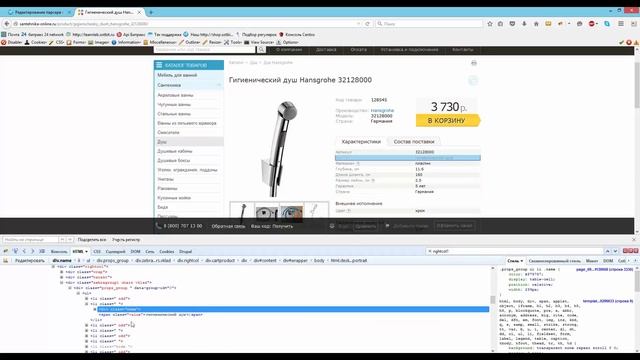Open Контакты in site navigation

(462, 49)
